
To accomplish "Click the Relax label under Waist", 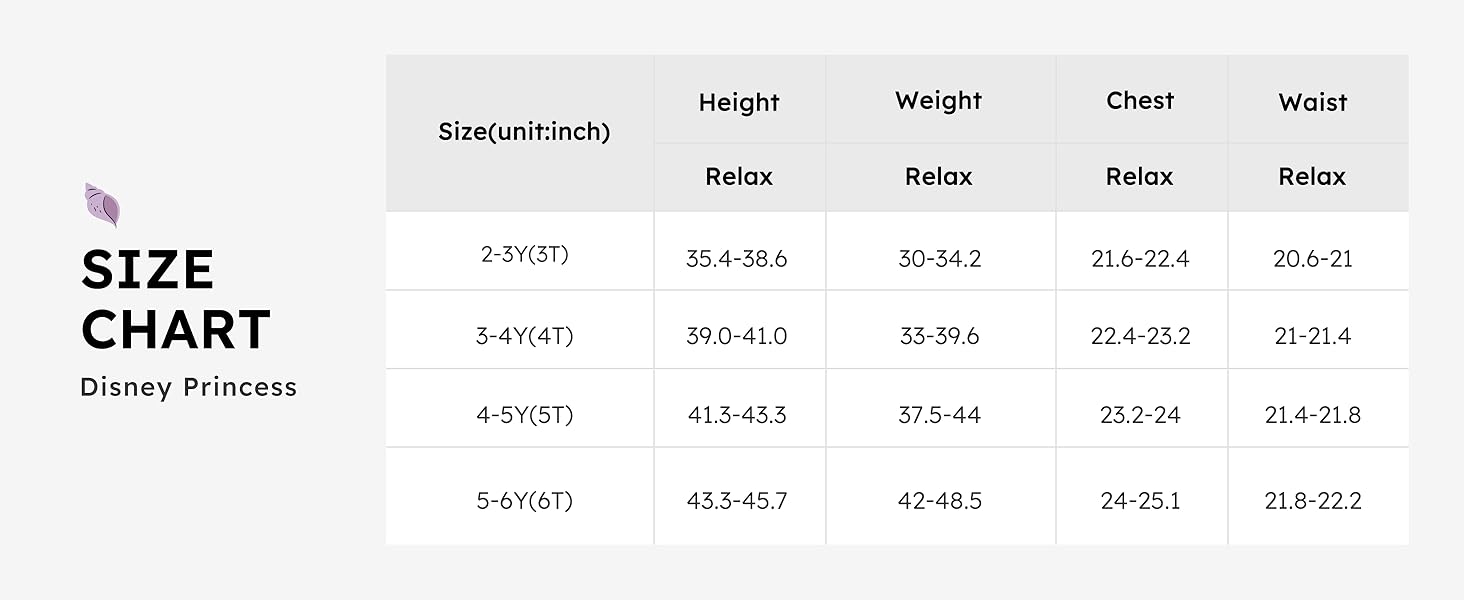I will coord(1312,177).
